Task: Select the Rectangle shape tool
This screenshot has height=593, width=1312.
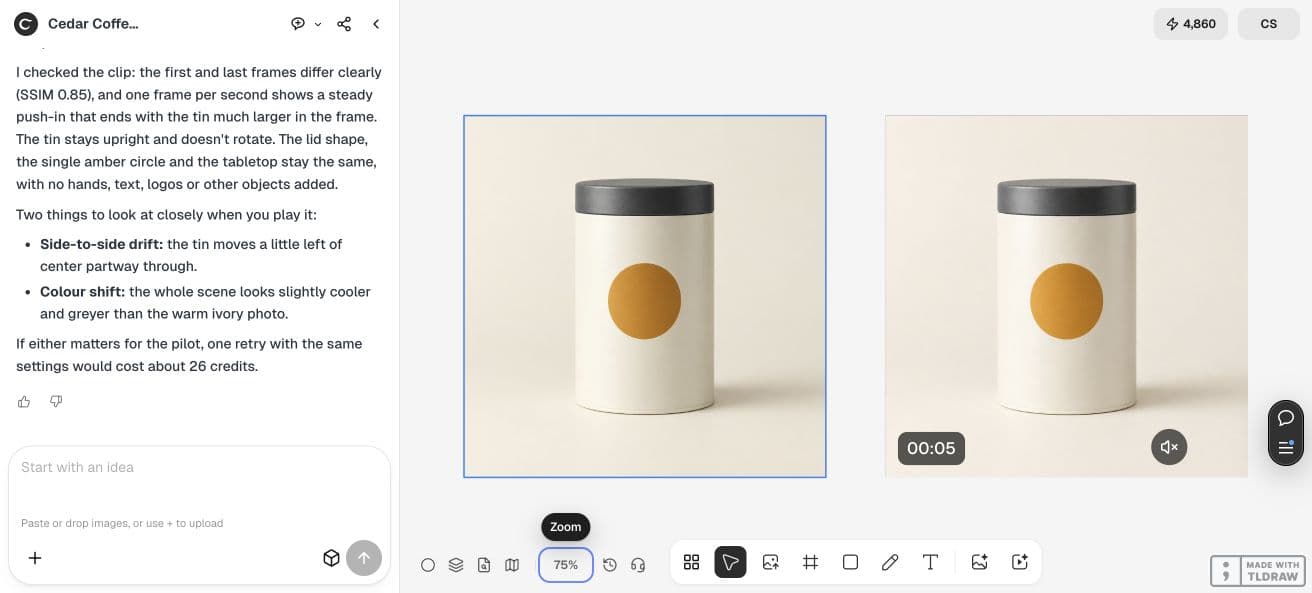Action: (x=851, y=562)
